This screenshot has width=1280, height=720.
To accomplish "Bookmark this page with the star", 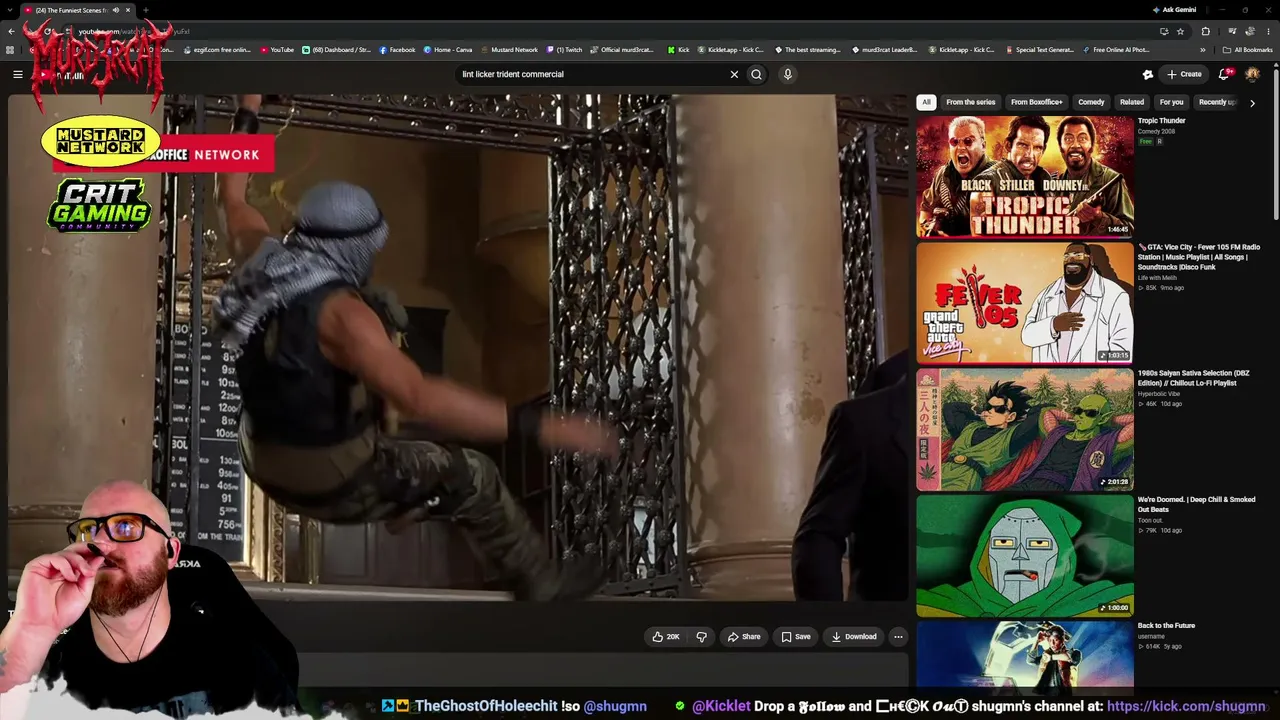I will tap(1180, 31).
